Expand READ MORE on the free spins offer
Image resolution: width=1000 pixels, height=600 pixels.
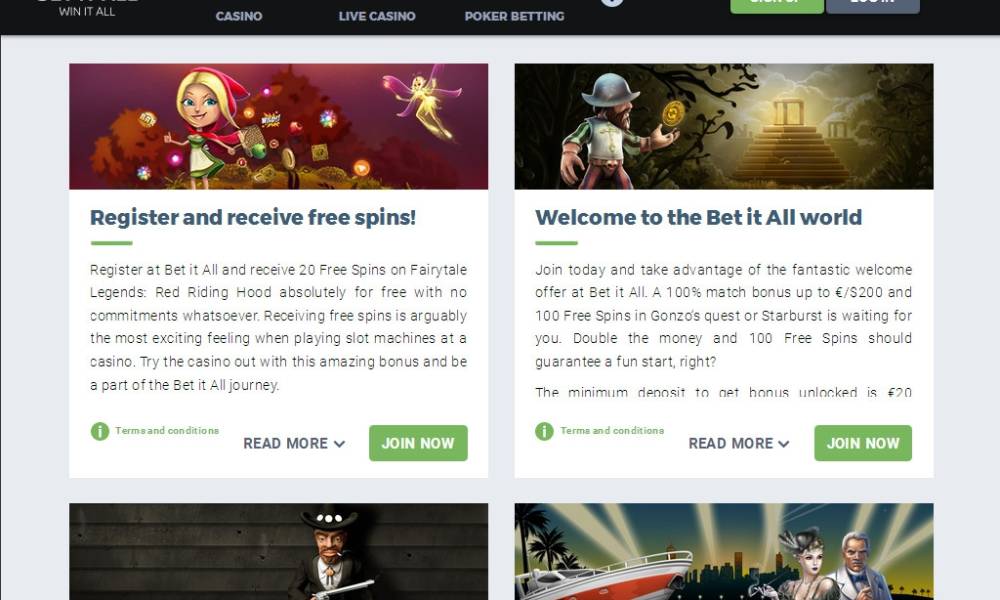tap(294, 443)
